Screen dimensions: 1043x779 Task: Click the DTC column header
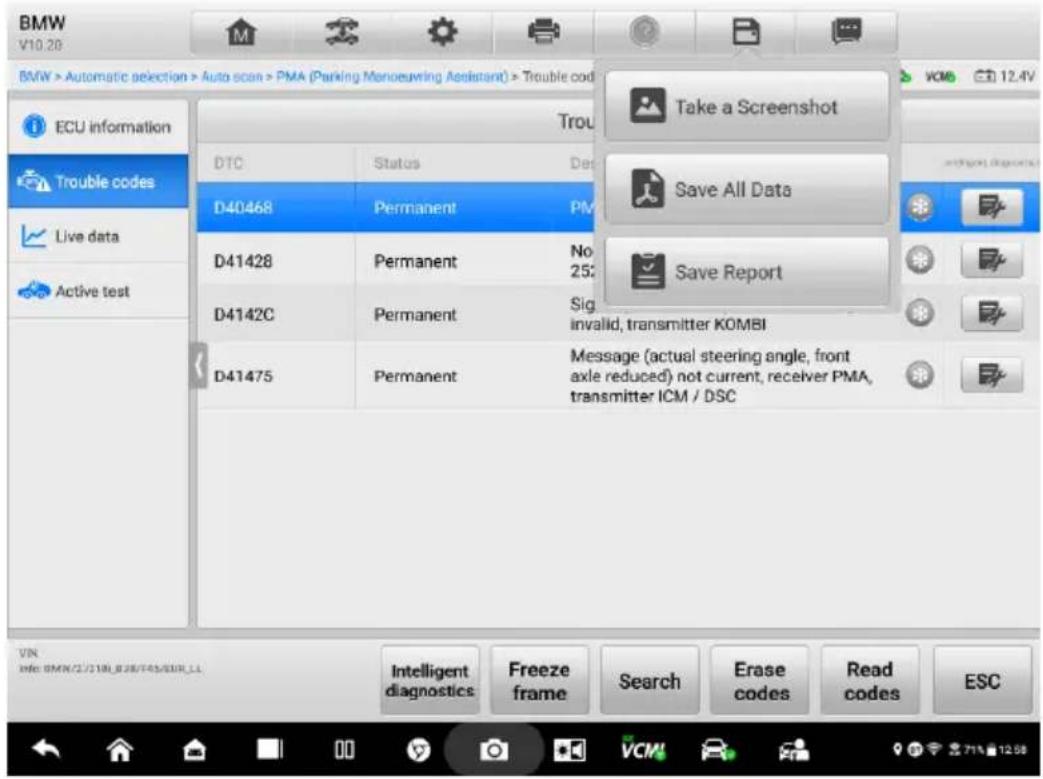coord(228,163)
